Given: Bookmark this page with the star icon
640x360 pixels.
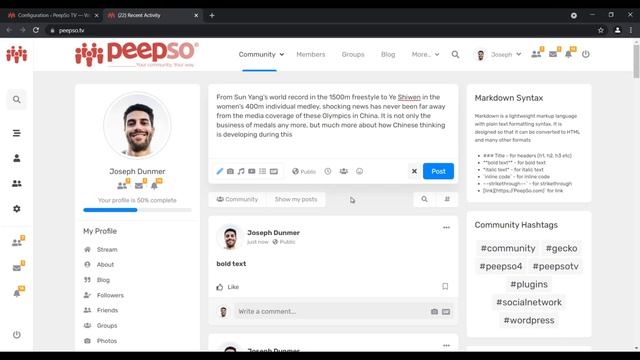Looking at the screenshot, I should tap(600, 30).
